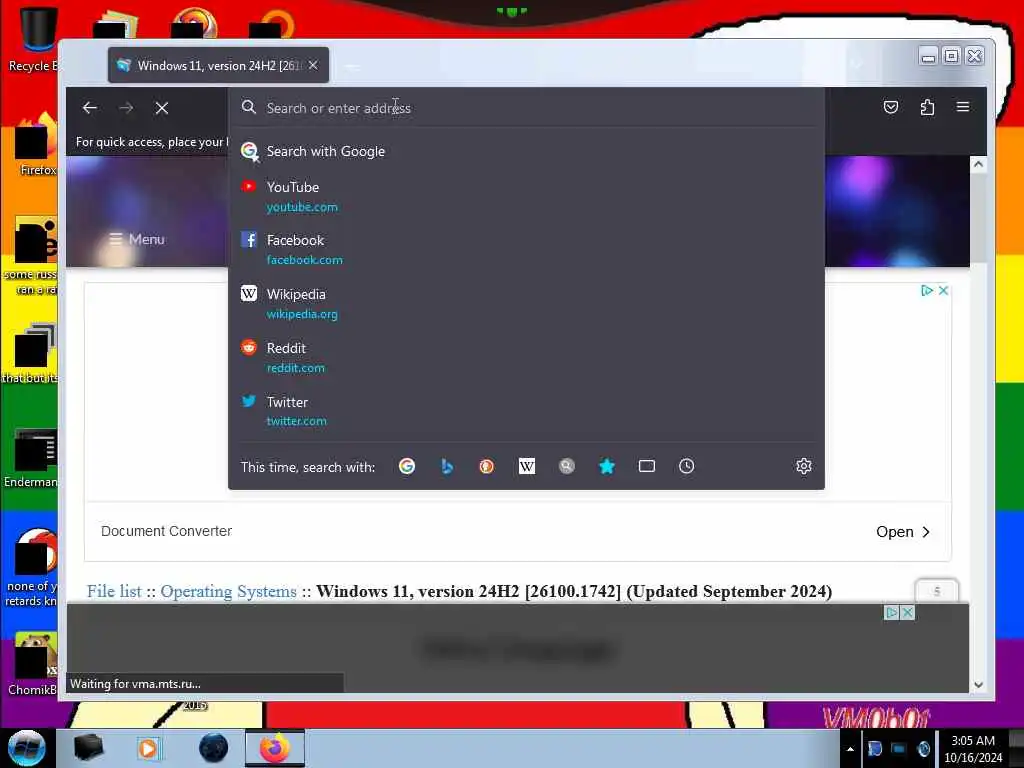
Task: Search this time with Bing icon
Action: point(447,466)
